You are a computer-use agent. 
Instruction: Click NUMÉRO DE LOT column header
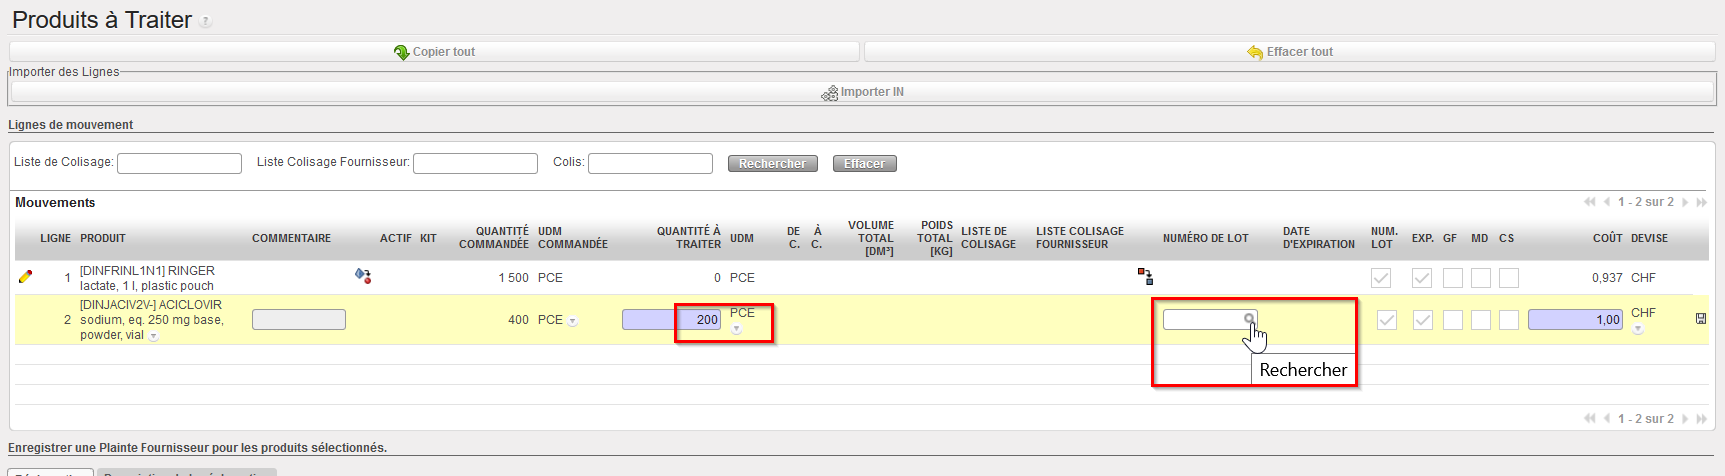pyautogui.click(x=1206, y=238)
